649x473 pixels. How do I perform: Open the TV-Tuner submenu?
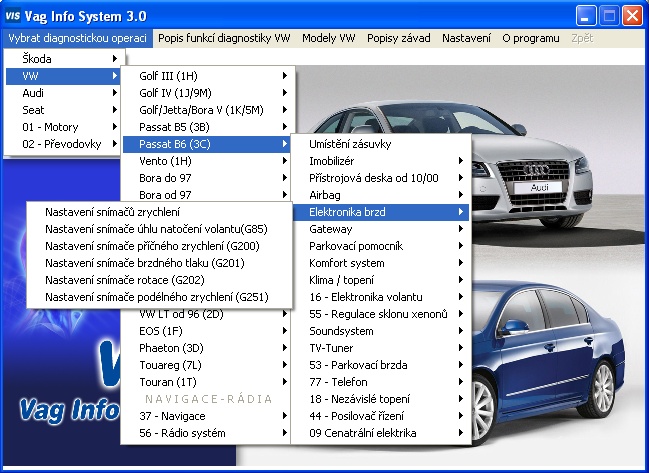point(381,347)
